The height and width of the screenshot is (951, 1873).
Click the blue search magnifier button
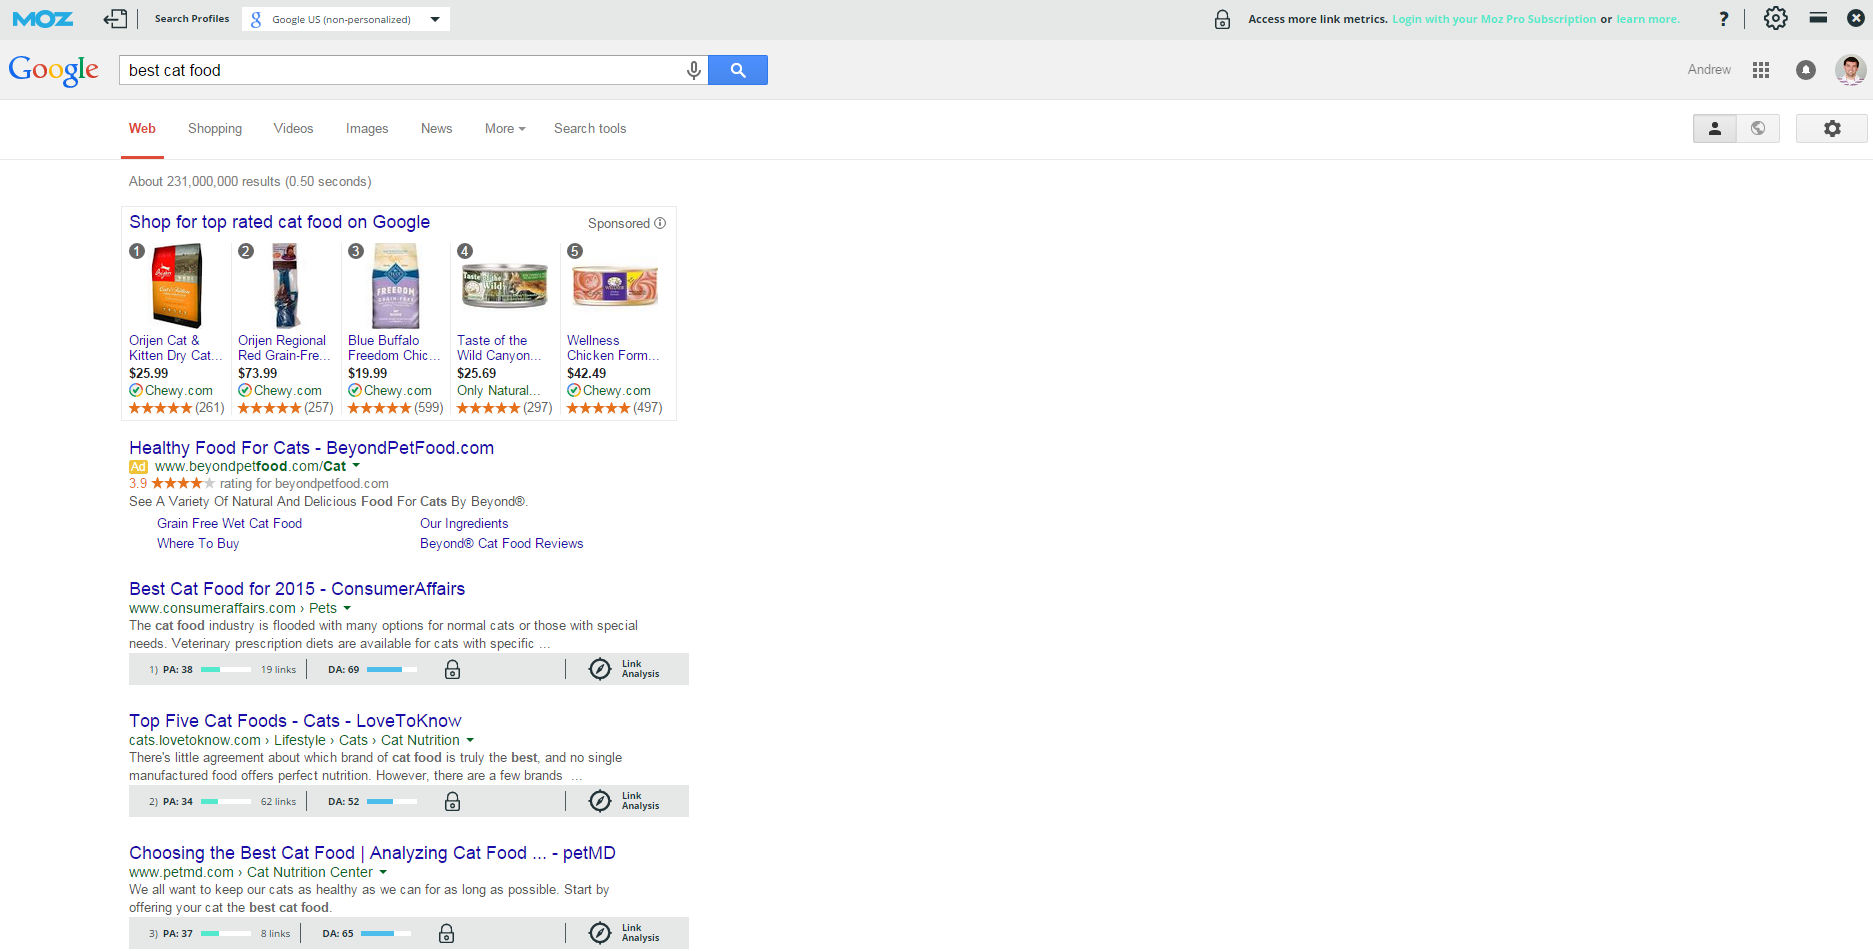click(738, 70)
